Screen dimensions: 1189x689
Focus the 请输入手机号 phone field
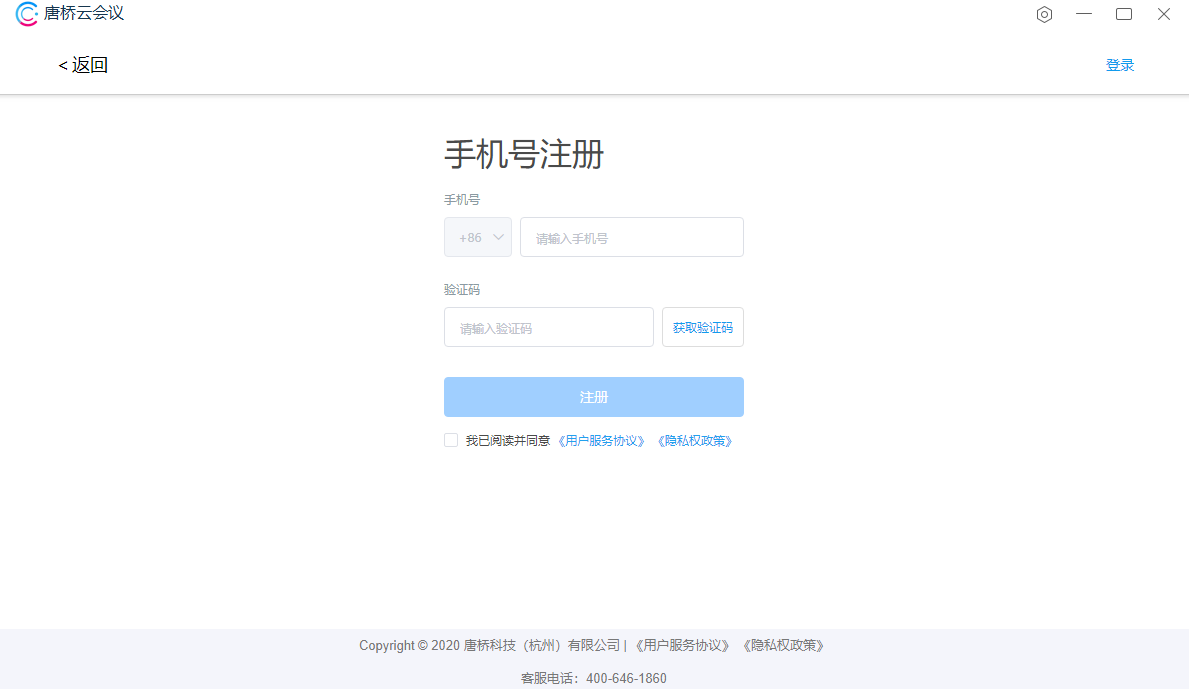click(x=631, y=237)
